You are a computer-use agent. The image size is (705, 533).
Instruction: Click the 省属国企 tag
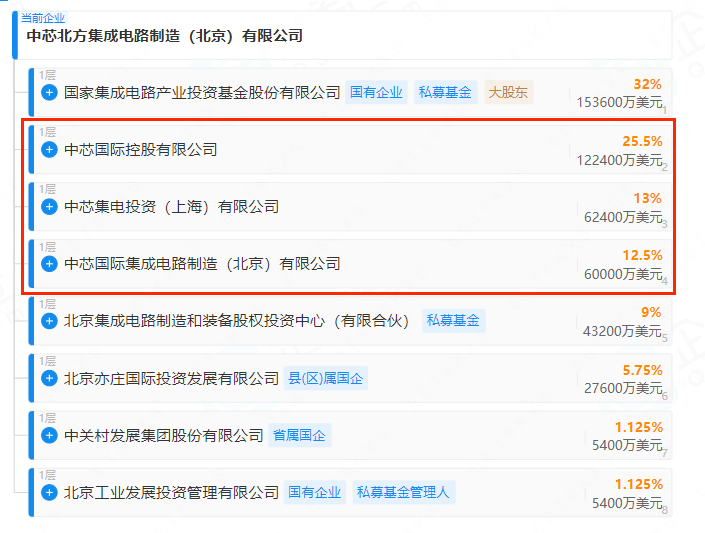(x=300, y=435)
